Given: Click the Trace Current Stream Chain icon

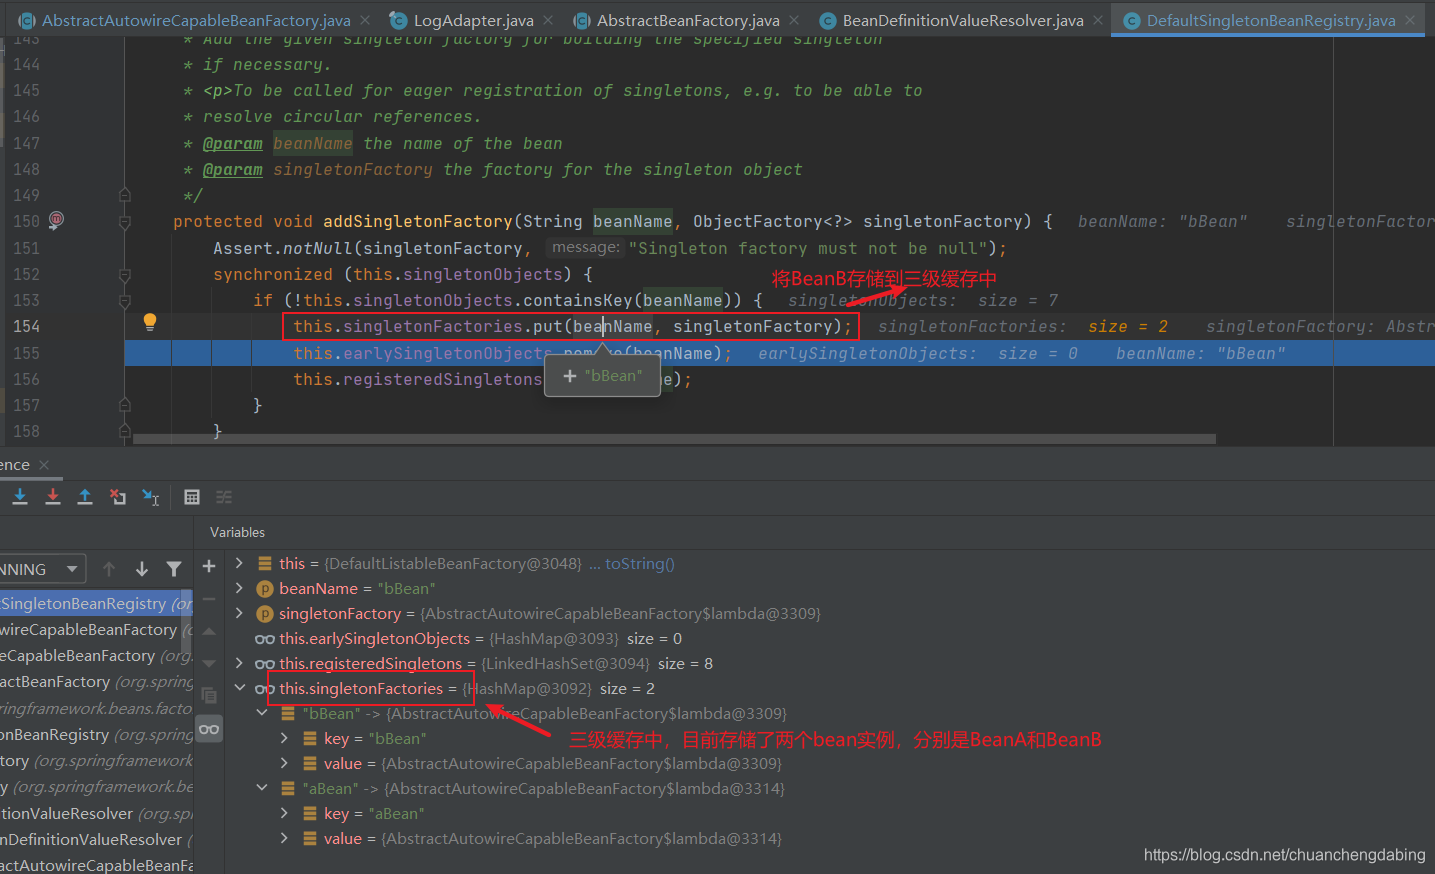Looking at the screenshot, I should [x=224, y=497].
